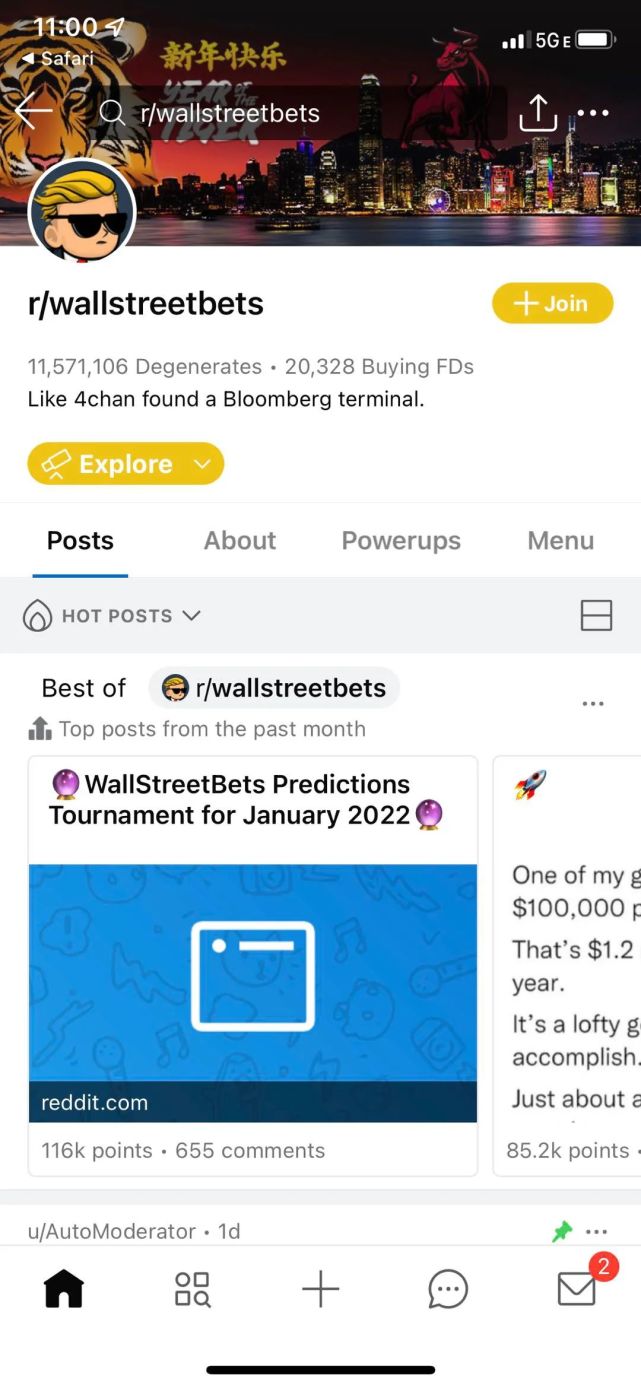Viewport: 641px width, 1388px height.
Task: Tap the home icon in bottom navigation
Action: tap(63, 1289)
